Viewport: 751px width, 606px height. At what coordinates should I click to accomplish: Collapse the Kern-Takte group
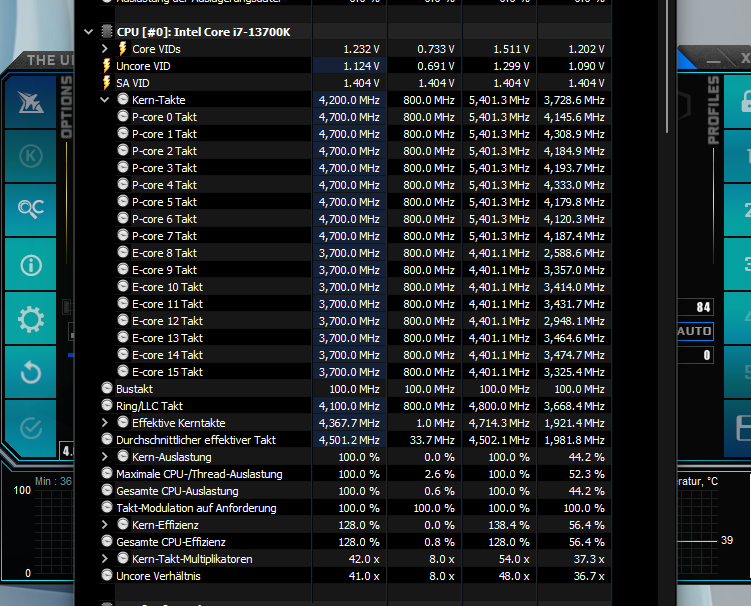pos(105,100)
